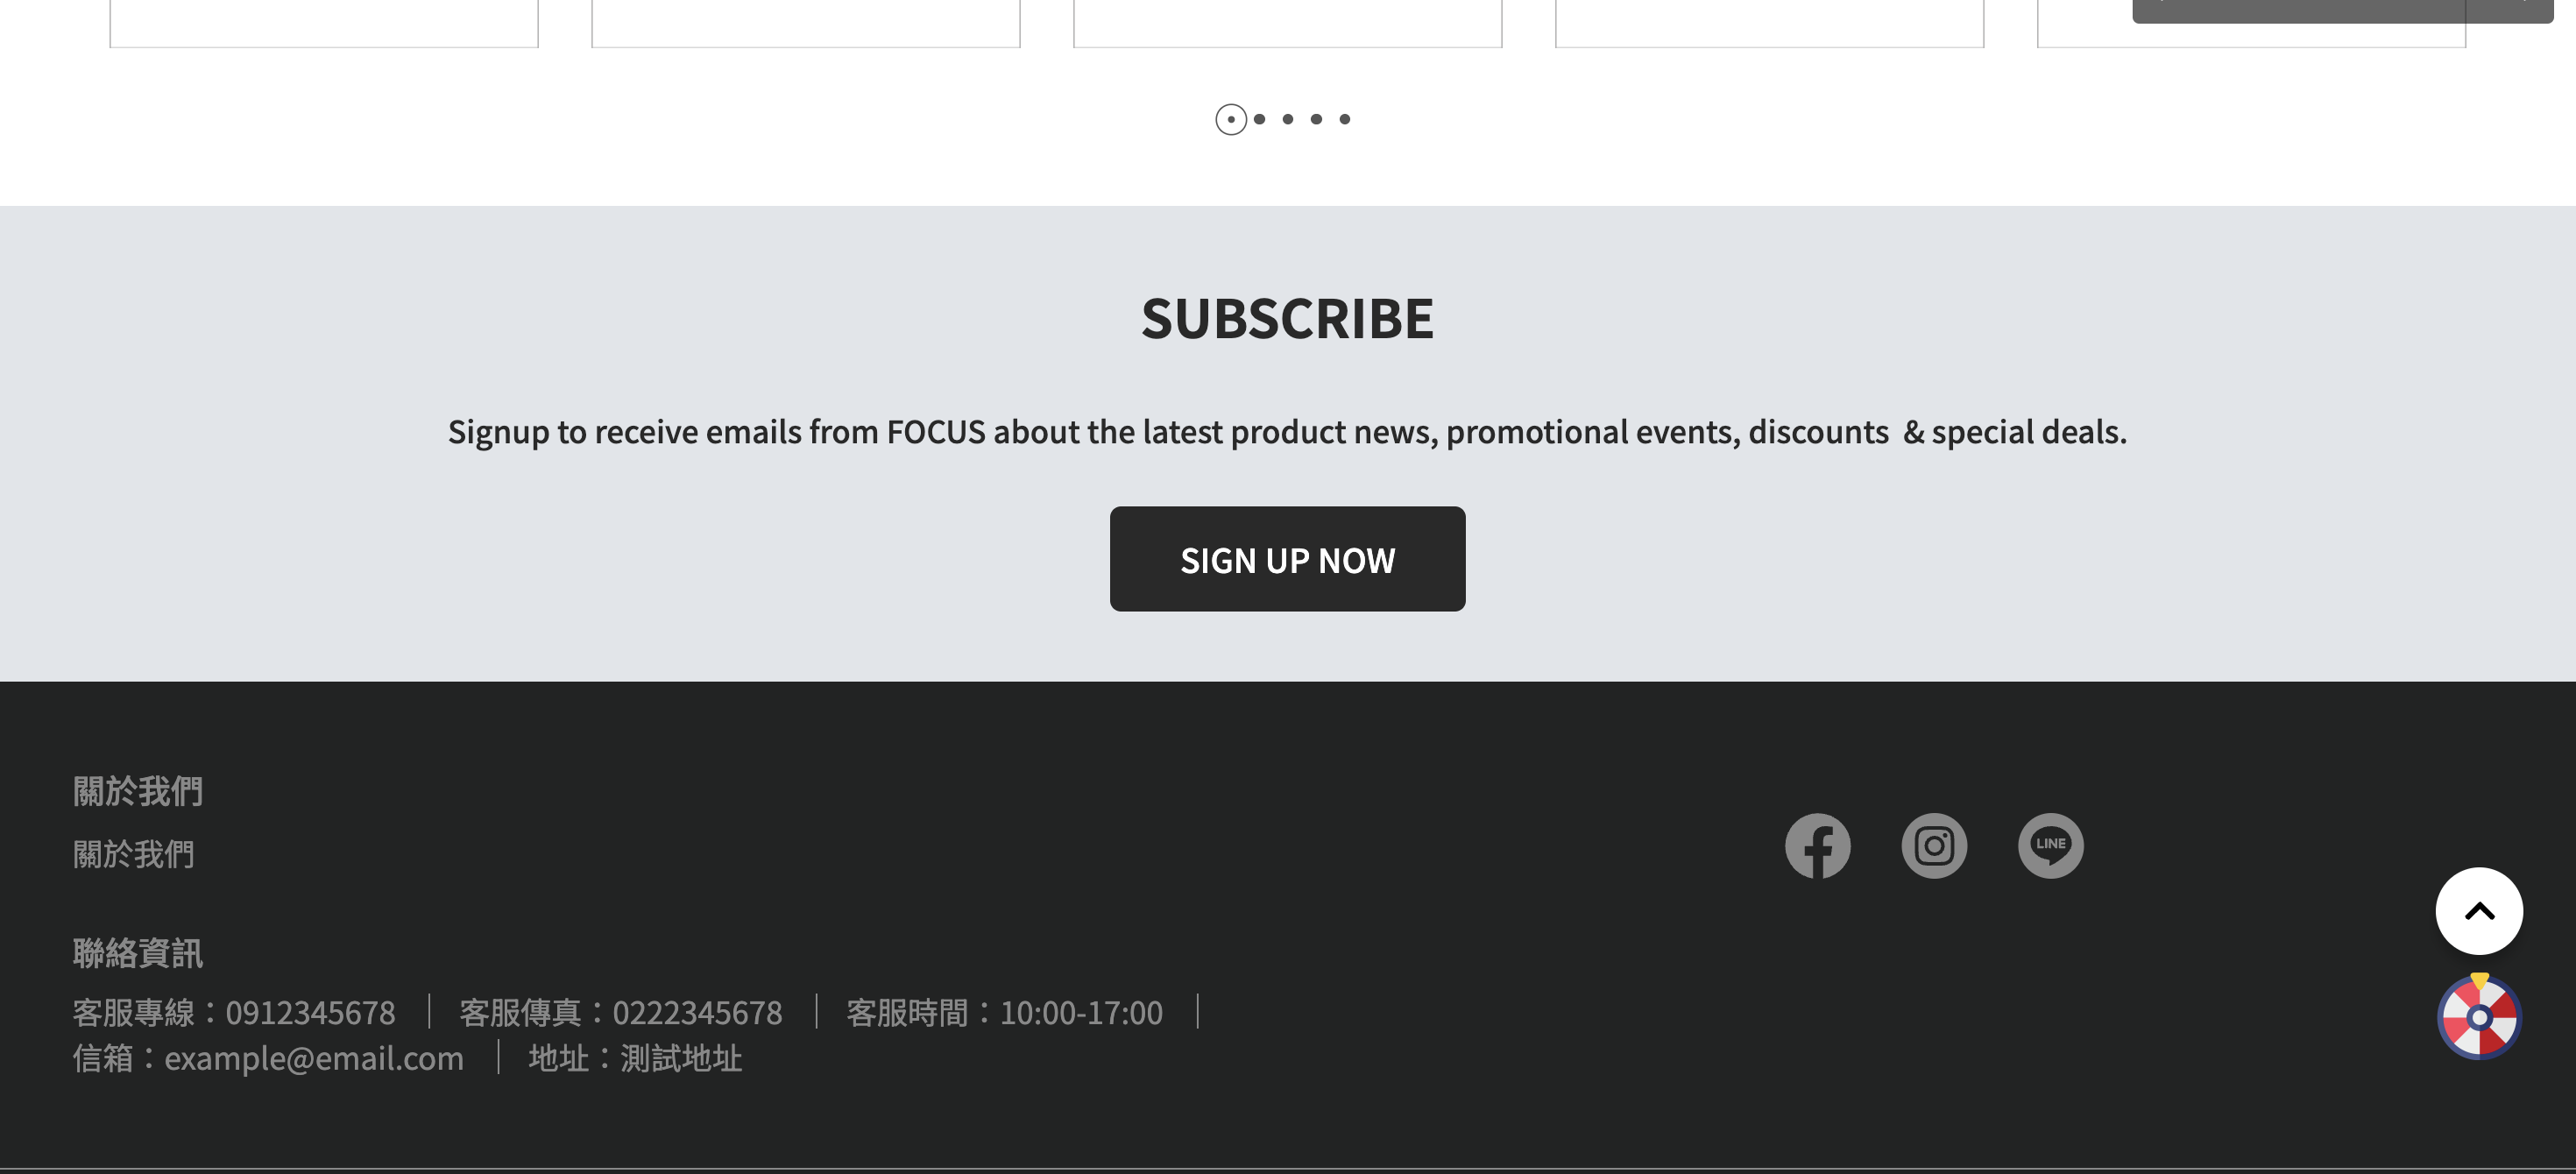Click the 關於我們 footer heading
The height and width of the screenshot is (1174, 2576).
pyautogui.click(x=137, y=791)
